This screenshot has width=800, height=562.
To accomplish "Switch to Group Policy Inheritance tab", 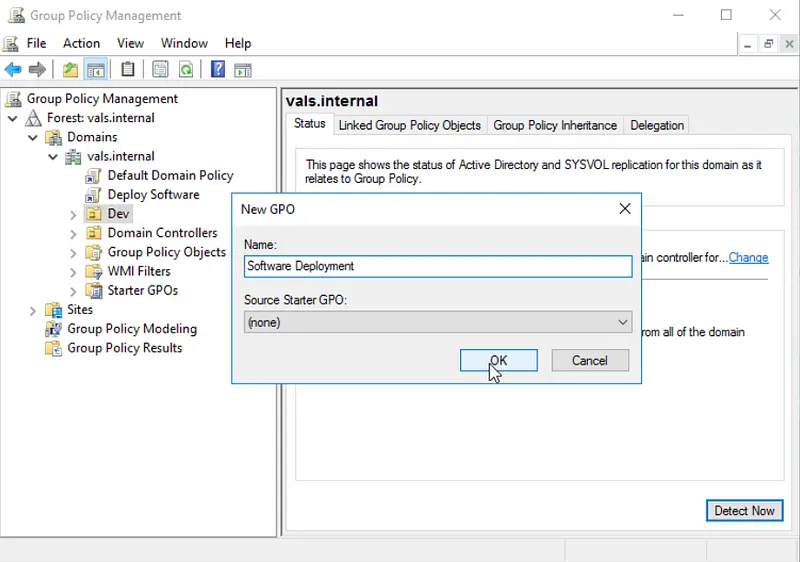I will click(x=555, y=125).
